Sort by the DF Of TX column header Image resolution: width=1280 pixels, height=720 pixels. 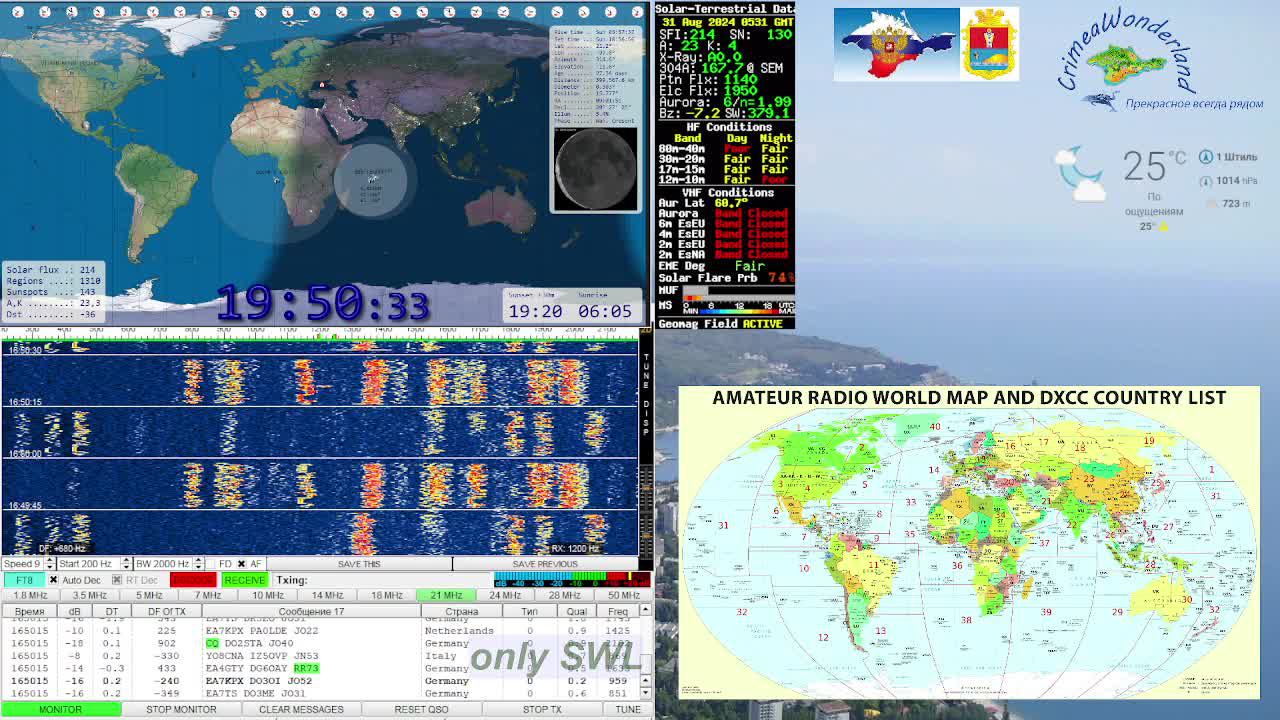[x=166, y=611]
